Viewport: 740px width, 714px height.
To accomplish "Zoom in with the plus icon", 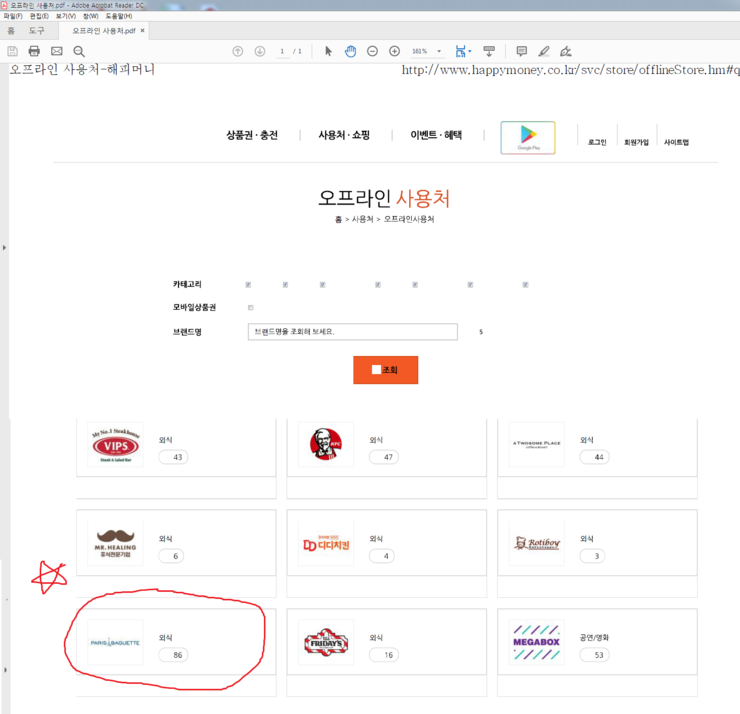I will [395, 51].
